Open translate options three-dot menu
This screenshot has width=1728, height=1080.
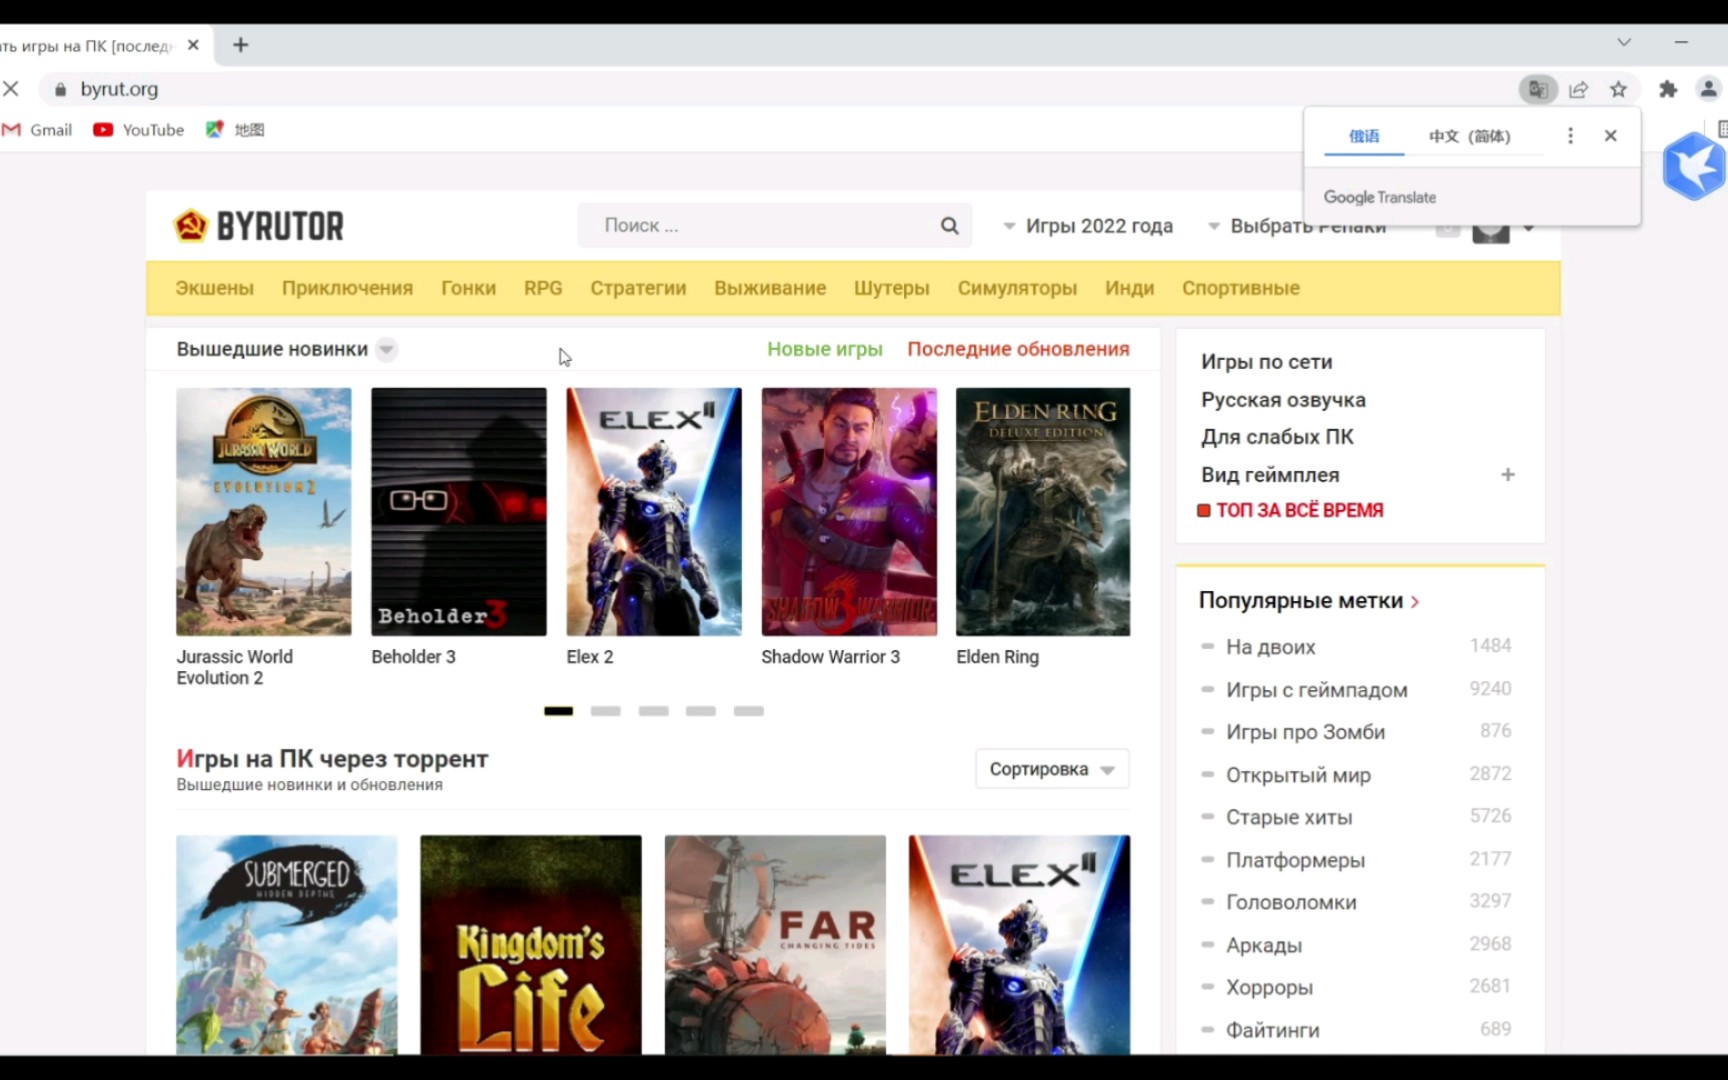click(x=1570, y=135)
